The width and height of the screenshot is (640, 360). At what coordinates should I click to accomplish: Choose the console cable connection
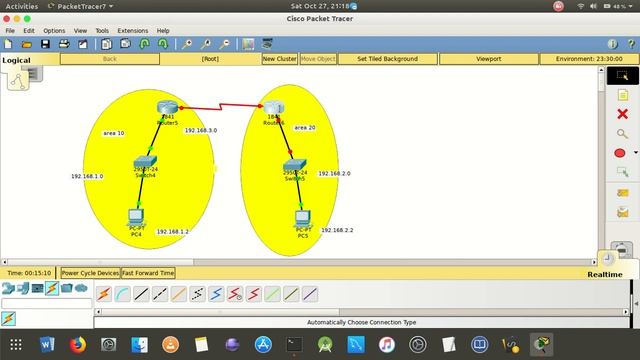pyautogui.click(x=123, y=294)
